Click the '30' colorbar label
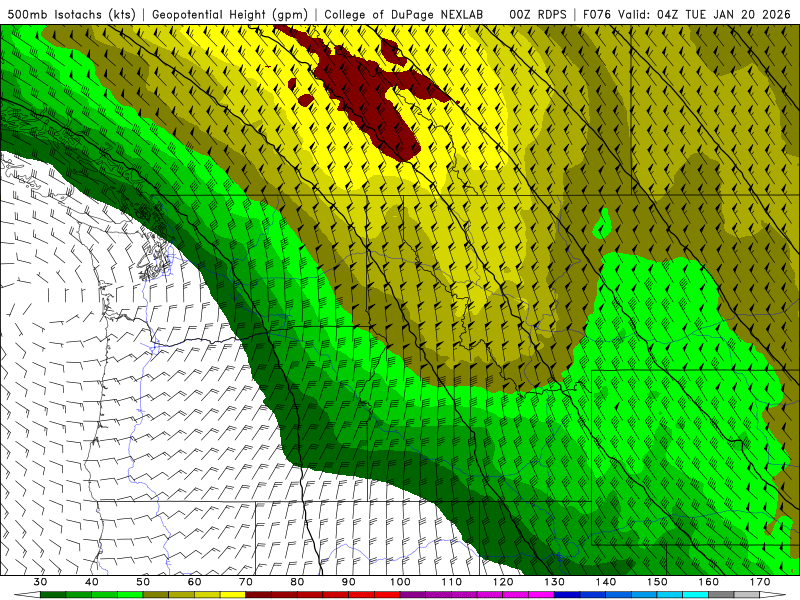 [40, 582]
